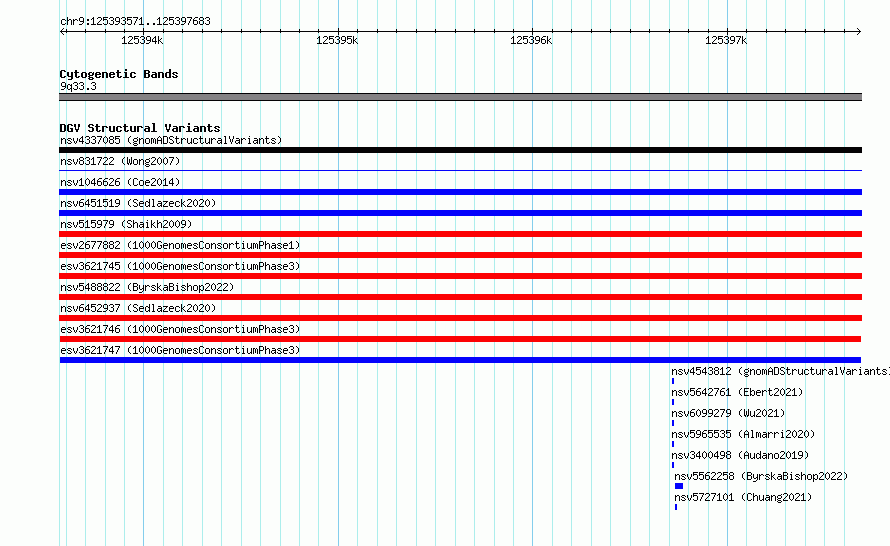Click the nsv1046626 (Coe2014) label

click(120, 182)
